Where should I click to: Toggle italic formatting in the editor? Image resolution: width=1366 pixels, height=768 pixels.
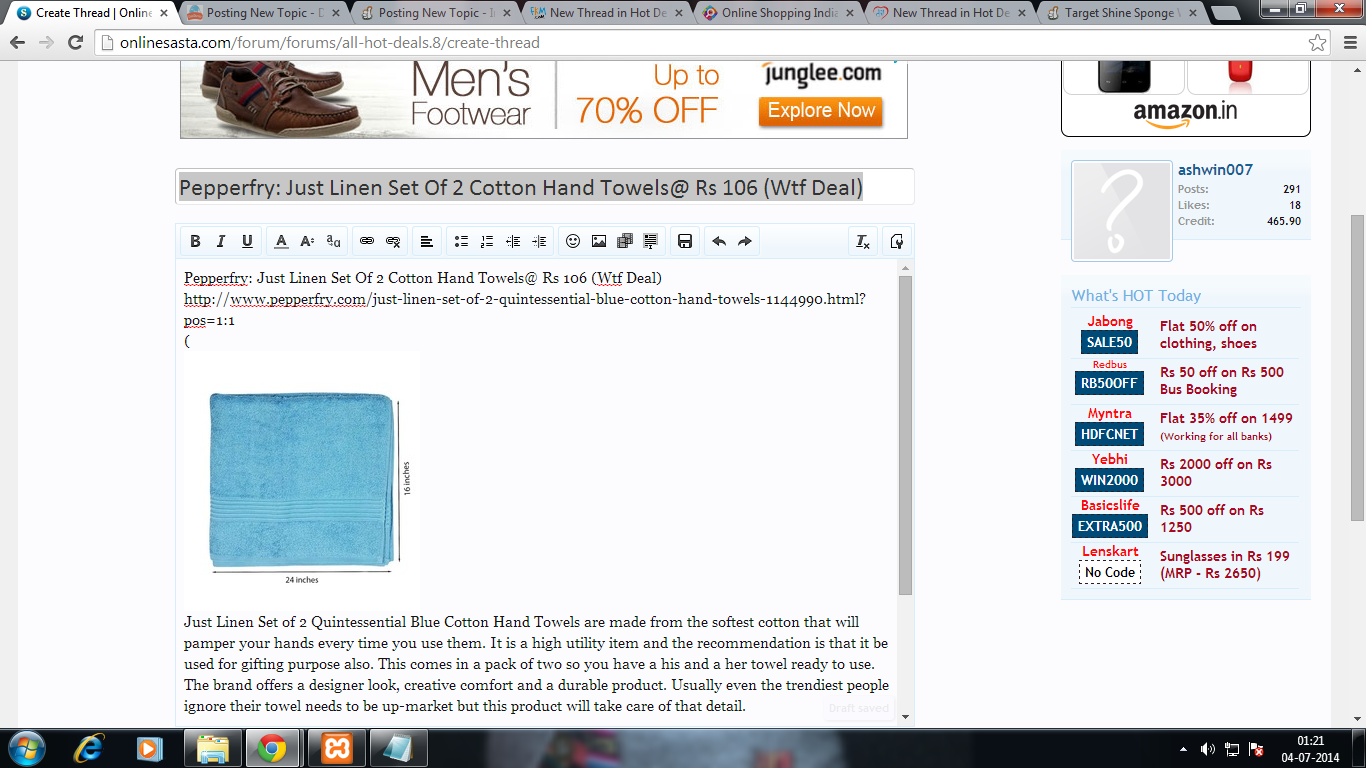point(221,241)
